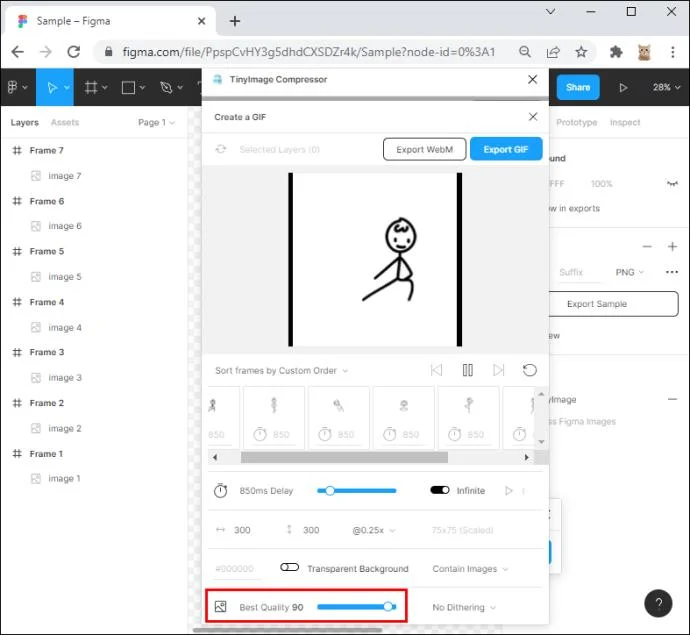Open the Page 1 dropdown
Viewport: 690px width, 635px height.
(x=156, y=122)
